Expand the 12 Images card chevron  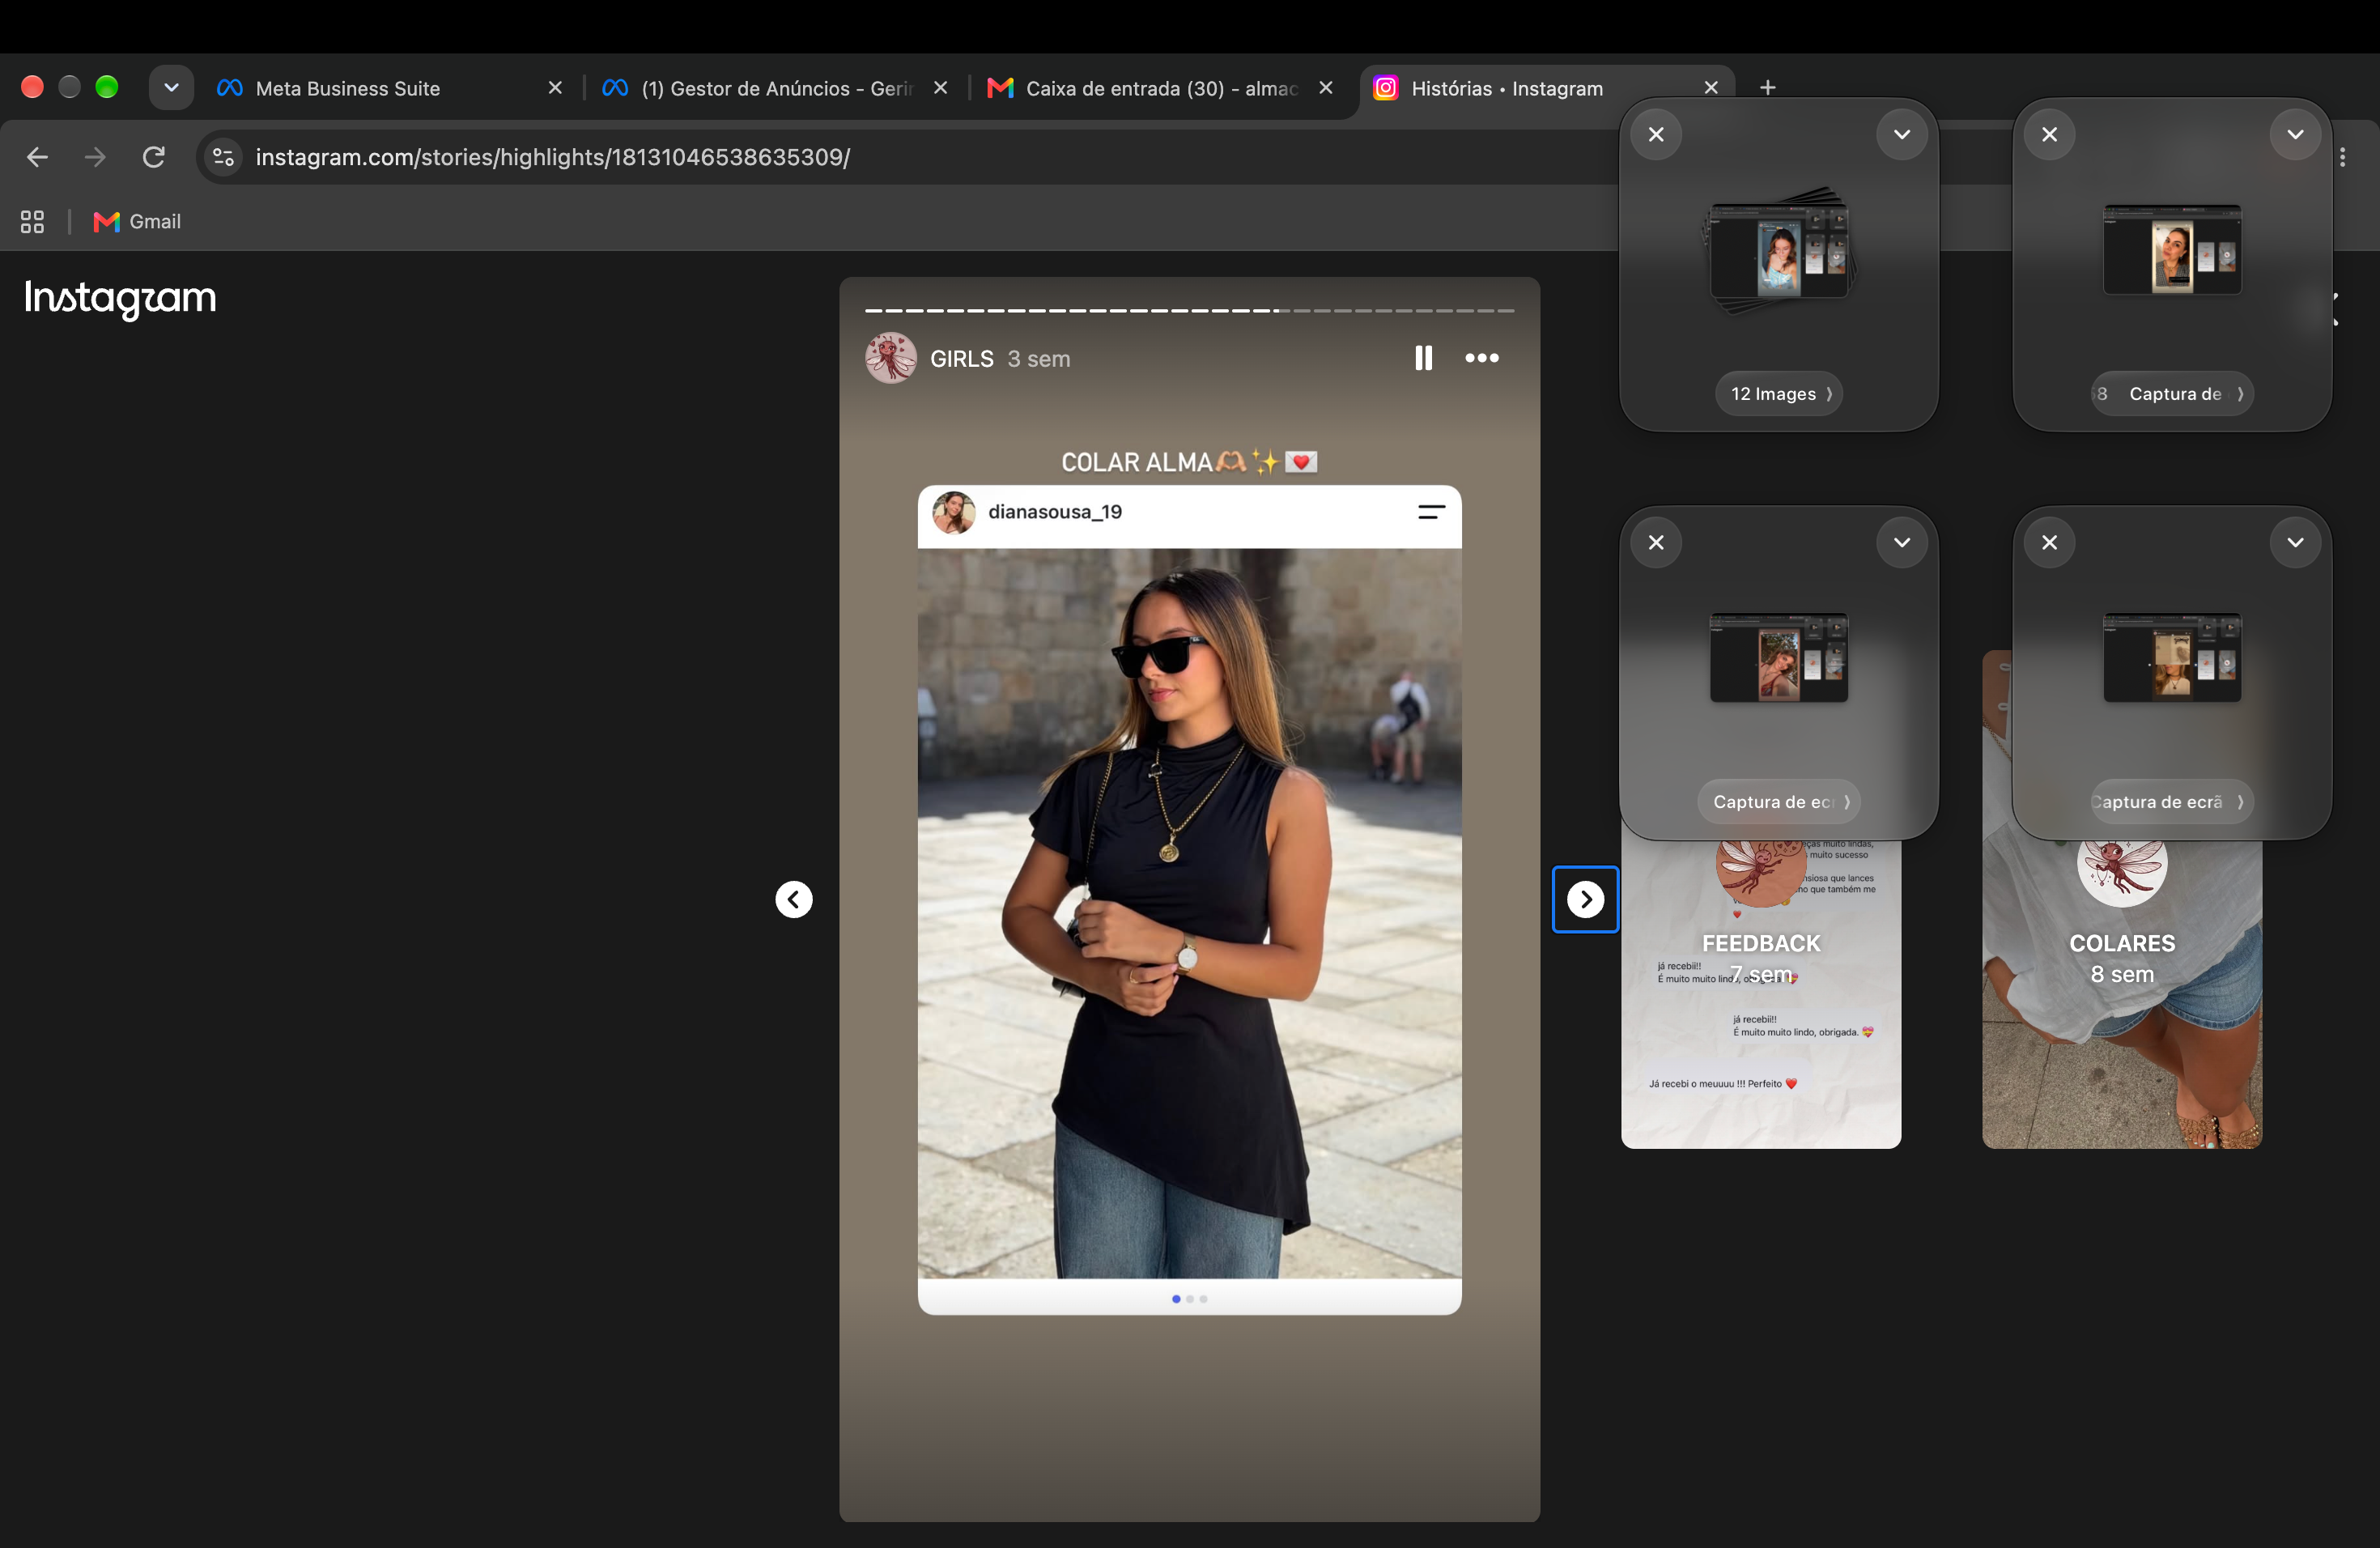pos(1901,134)
